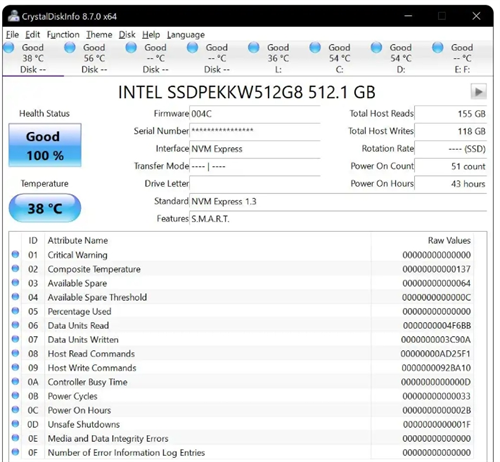Screen dimensions: 500x462
Task: Select the D: drive tab
Action: (401, 58)
